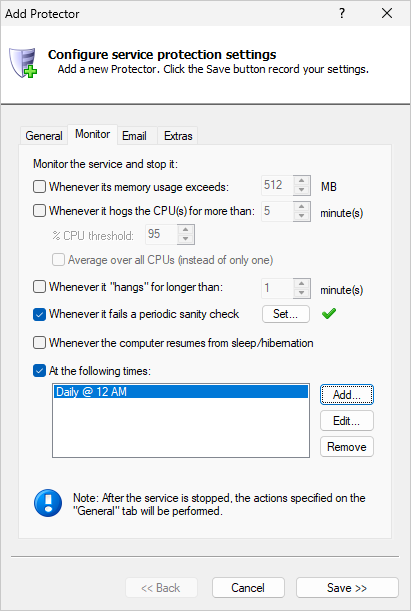
Task: Remove the selected scheduled time
Action: tap(347, 447)
